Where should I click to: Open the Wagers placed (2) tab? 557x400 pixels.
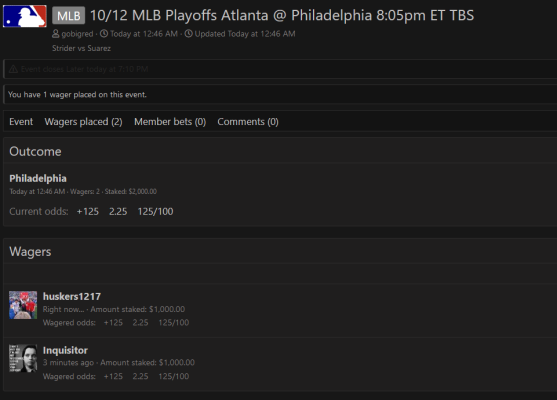[x=83, y=122]
